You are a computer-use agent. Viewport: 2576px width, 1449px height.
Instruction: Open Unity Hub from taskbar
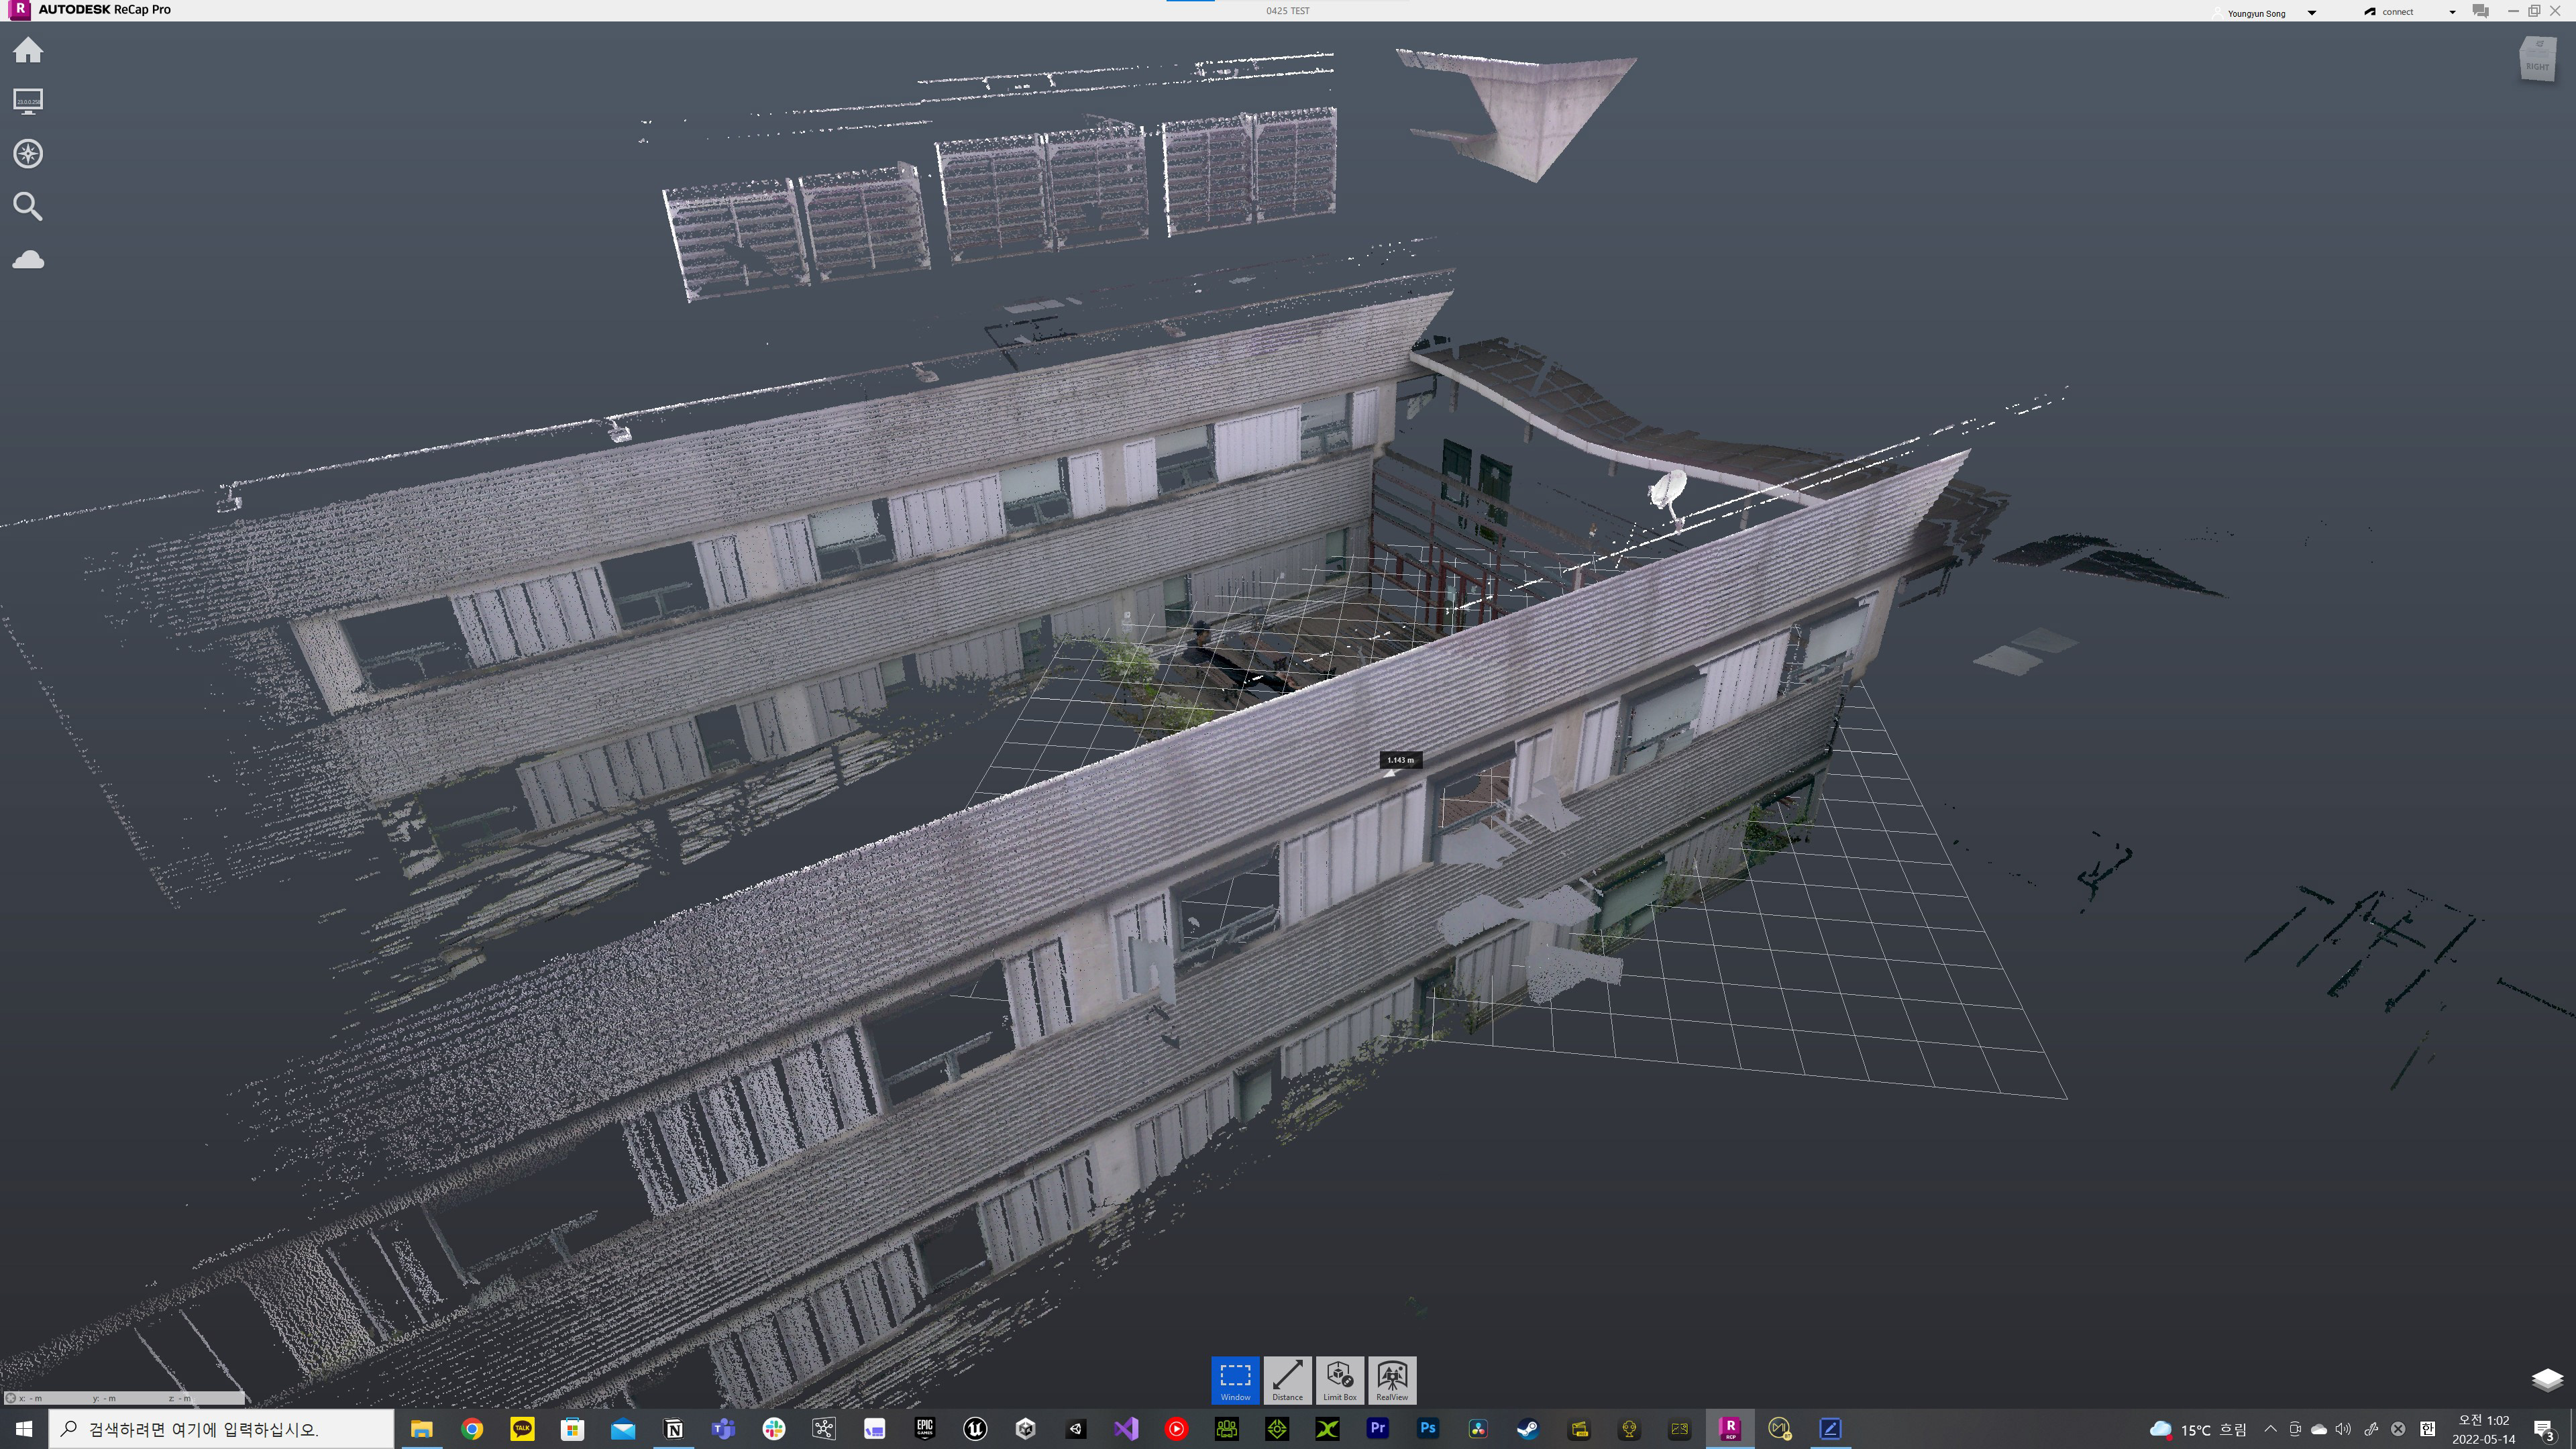coord(1025,1429)
